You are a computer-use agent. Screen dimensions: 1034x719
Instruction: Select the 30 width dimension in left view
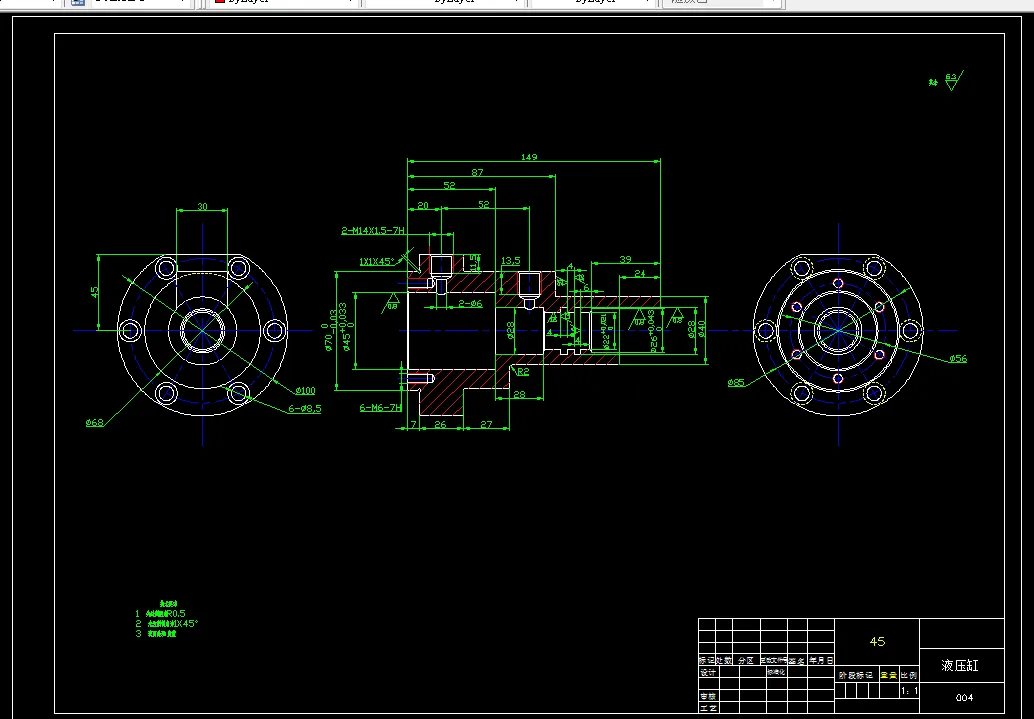click(x=202, y=206)
